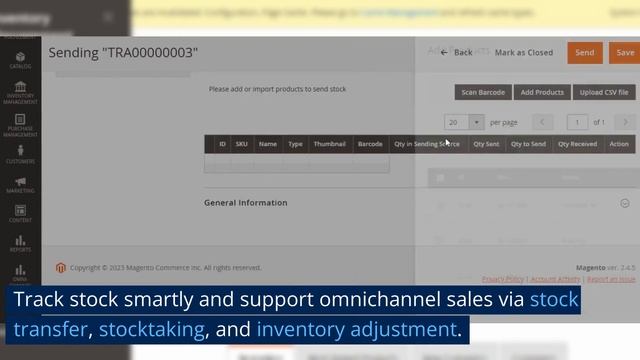This screenshot has width=640, height=360.
Task: Open the Marketing sidebar menu
Action: click(20, 184)
